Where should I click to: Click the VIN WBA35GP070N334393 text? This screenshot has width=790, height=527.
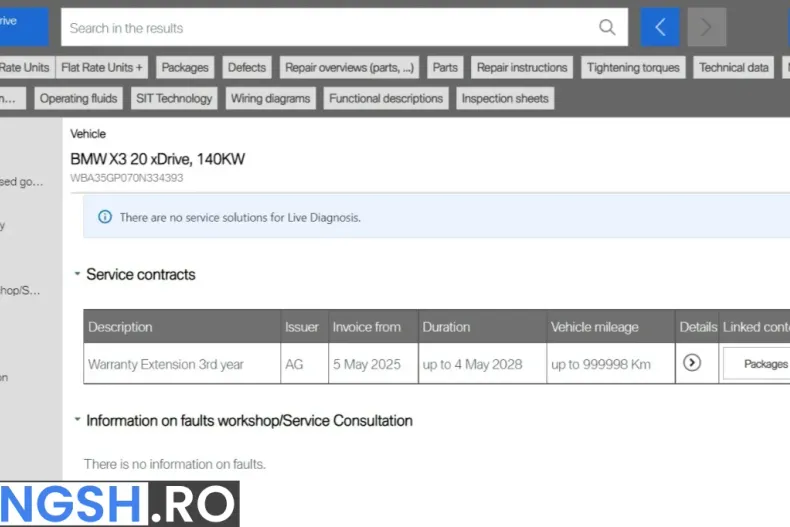coord(126,177)
